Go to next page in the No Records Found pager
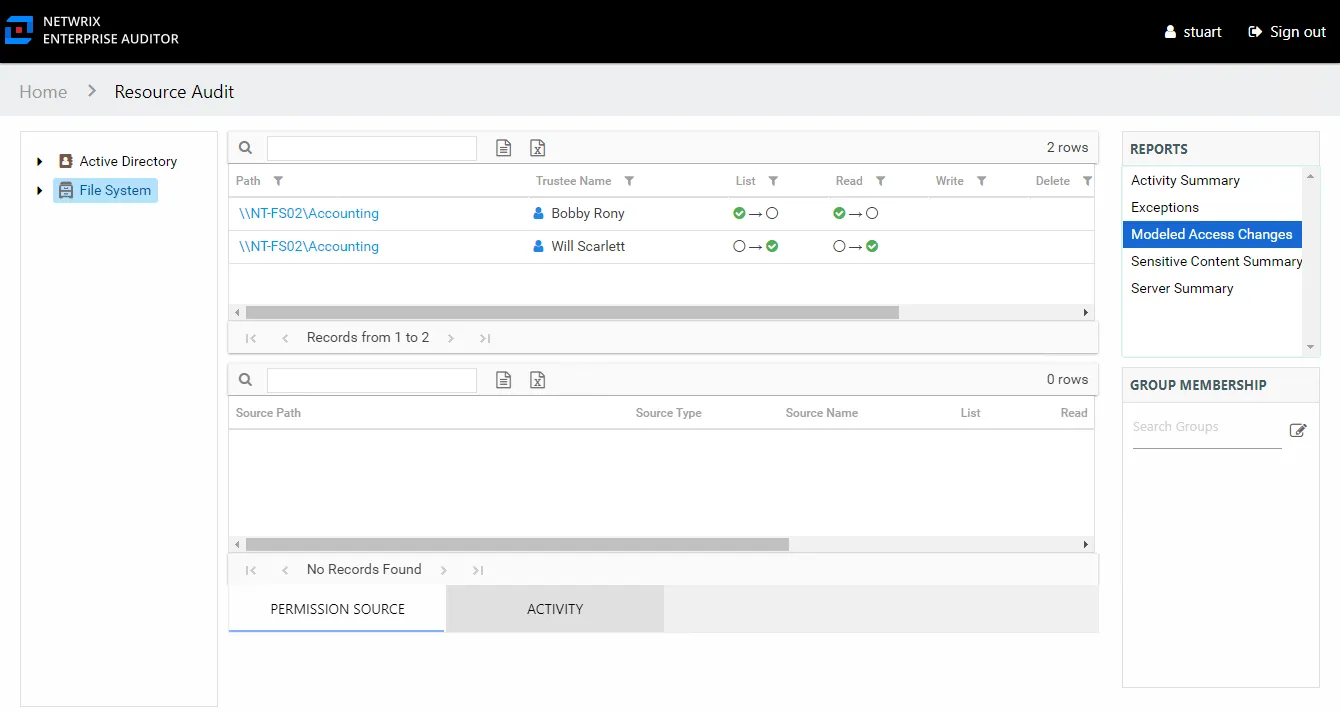Viewport: 1340px width, 712px height. click(444, 570)
